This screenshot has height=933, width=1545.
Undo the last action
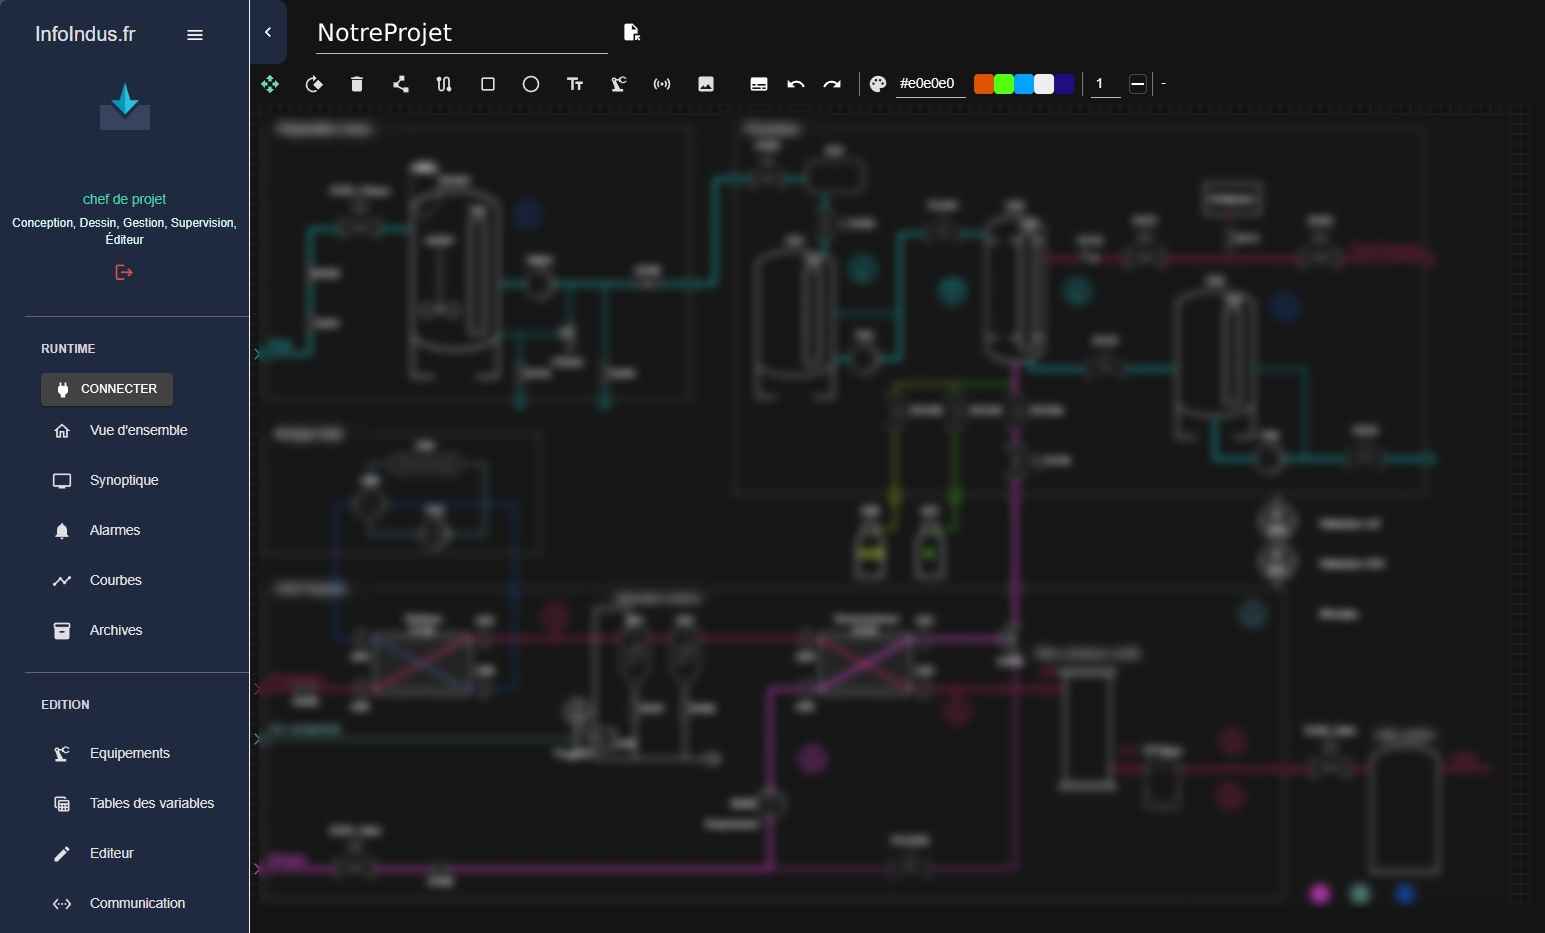click(x=796, y=84)
